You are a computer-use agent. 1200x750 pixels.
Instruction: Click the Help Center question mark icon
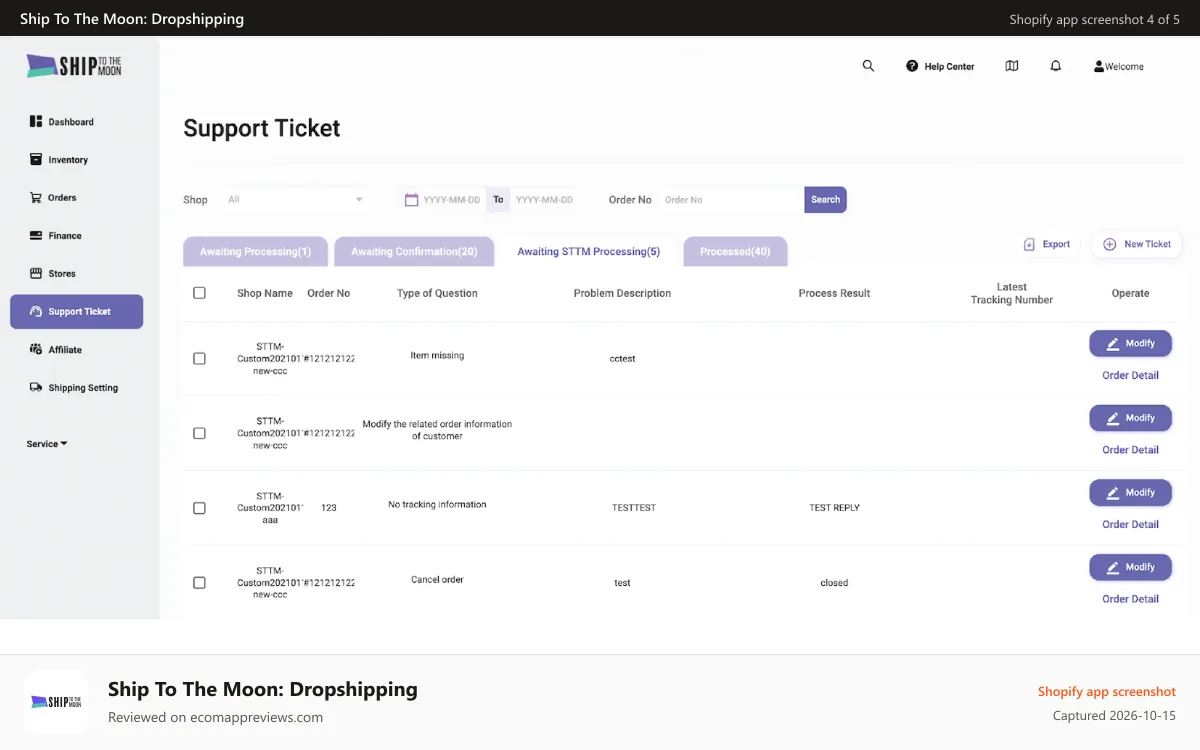(x=912, y=66)
